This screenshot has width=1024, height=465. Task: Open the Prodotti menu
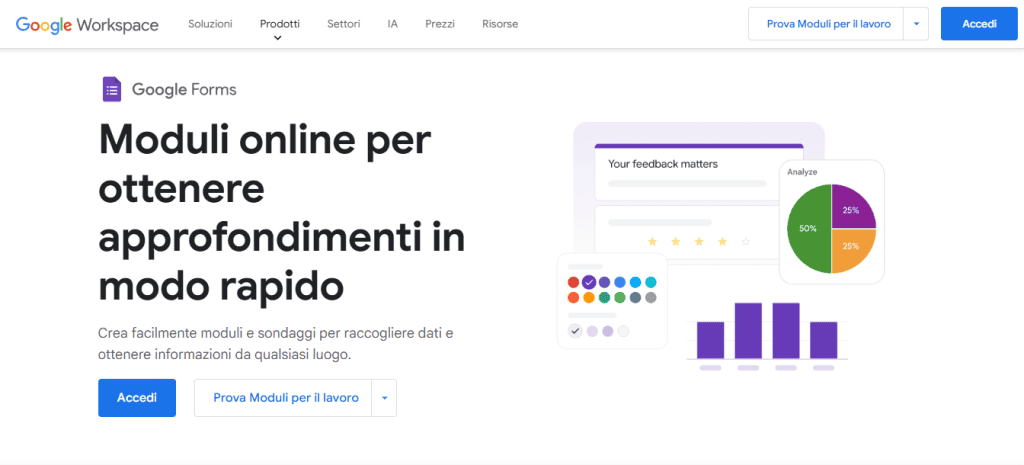pyautogui.click(x=280, y=24)
